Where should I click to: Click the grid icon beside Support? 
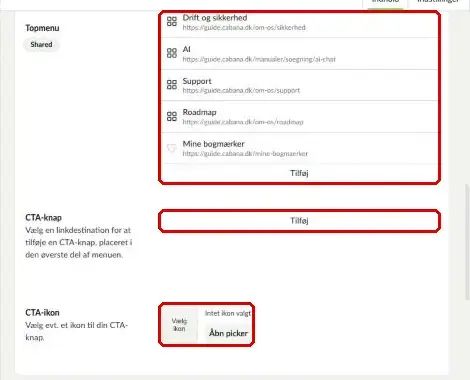[172, 84]
